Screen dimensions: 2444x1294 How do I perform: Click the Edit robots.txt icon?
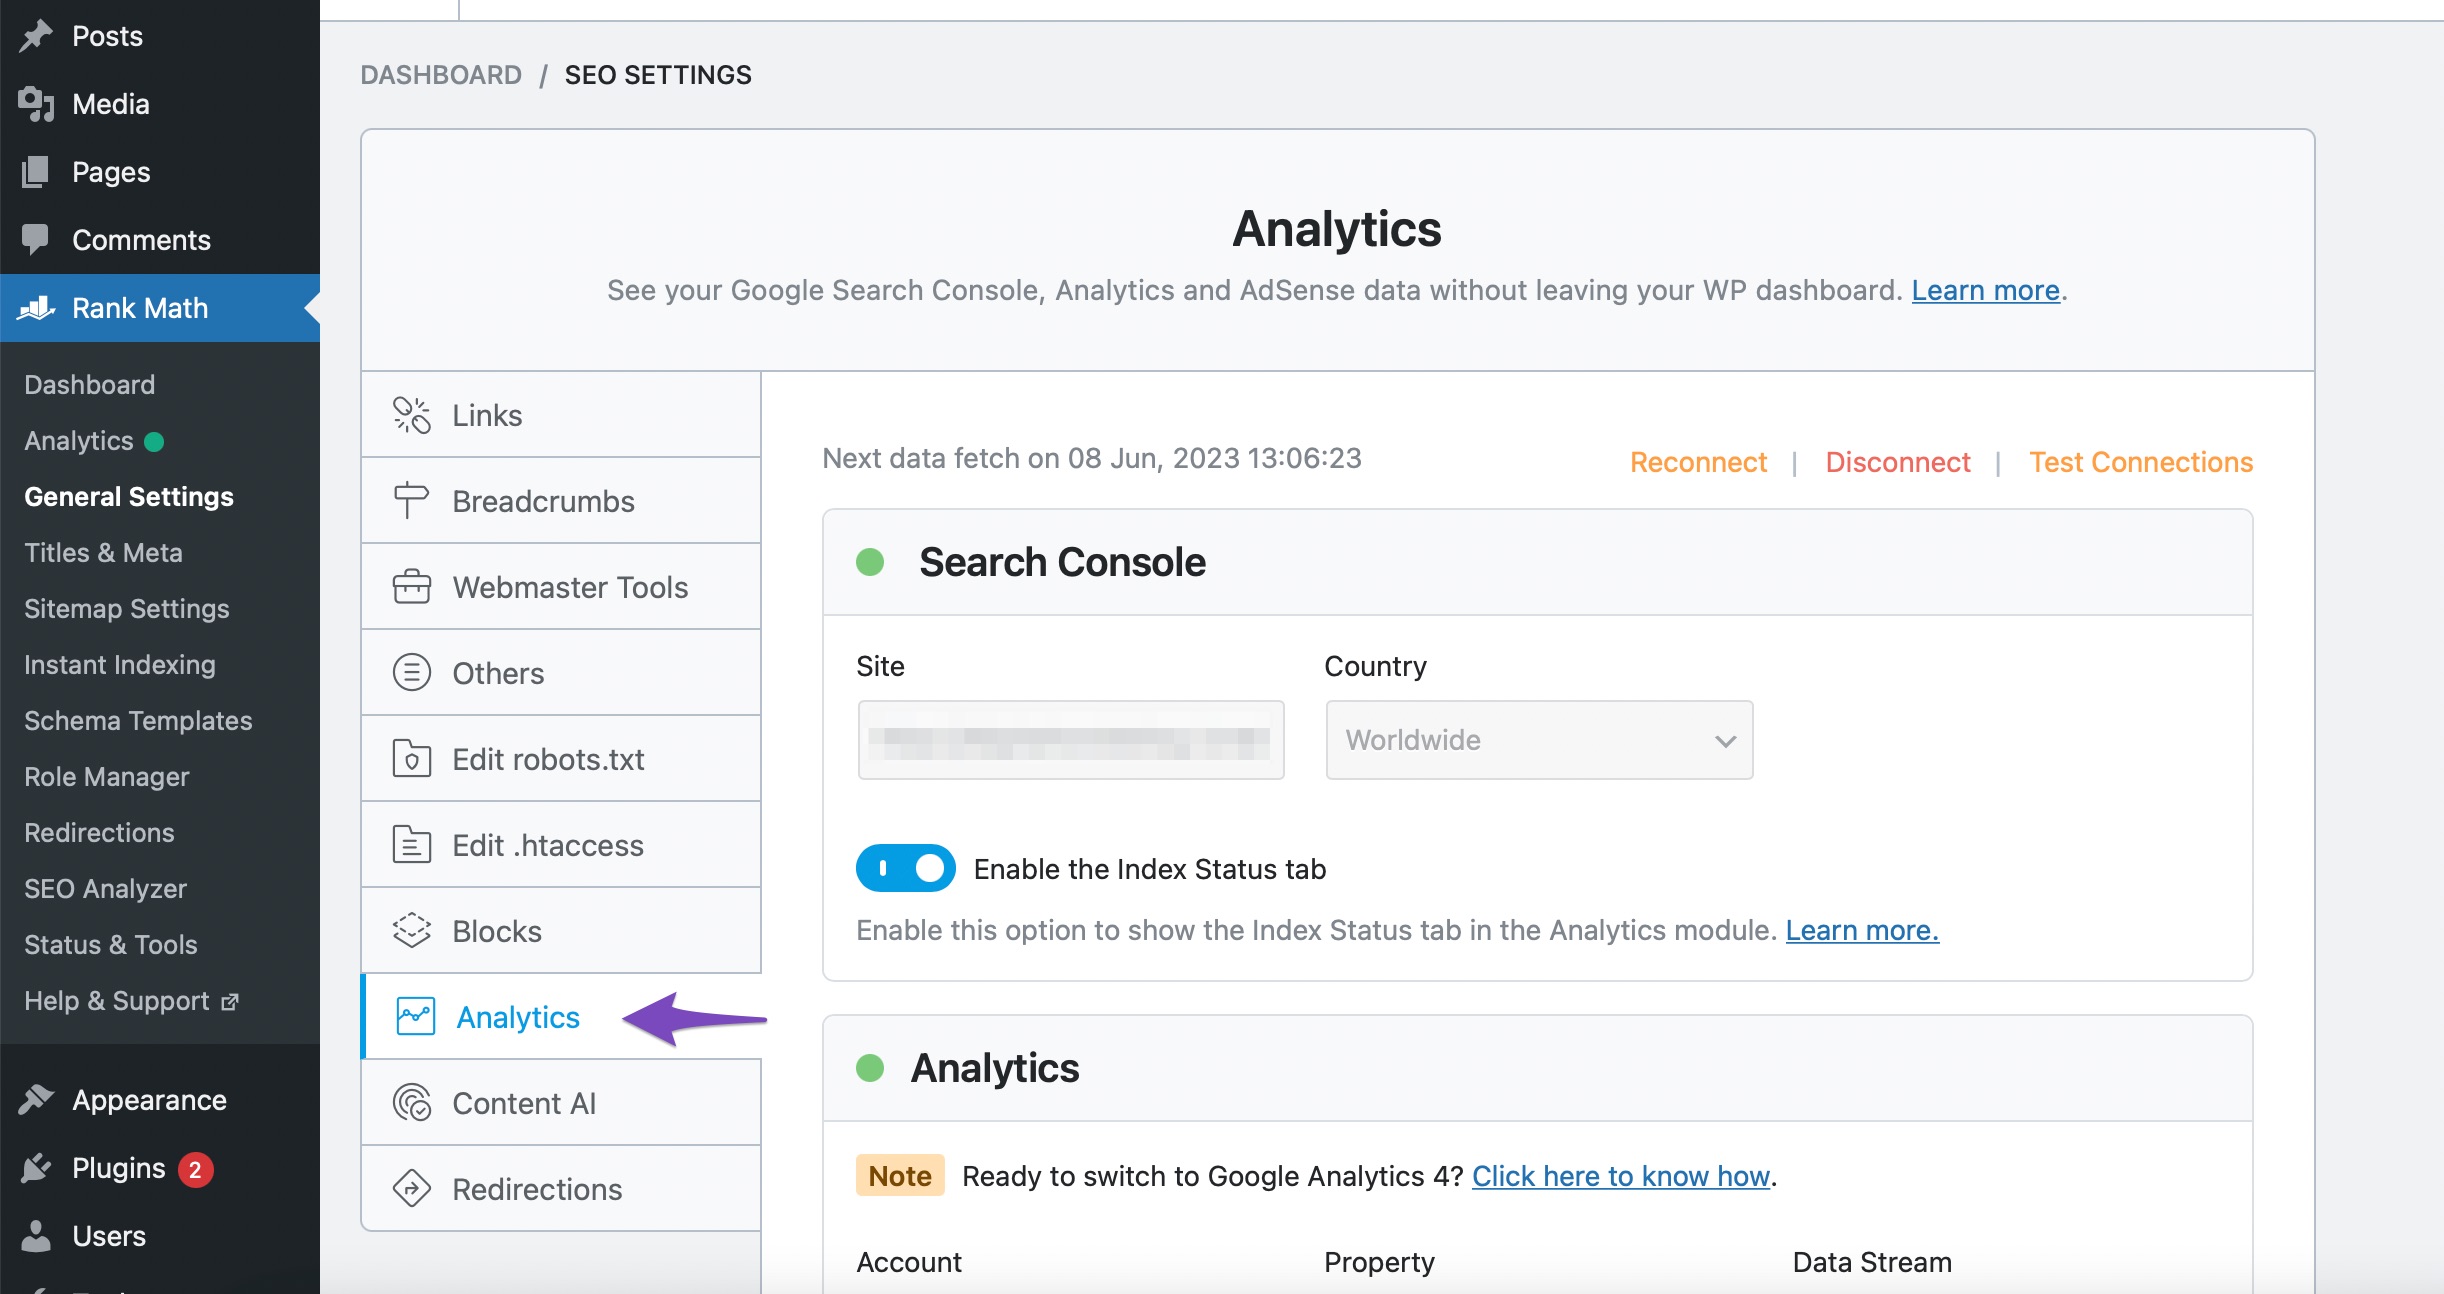[411, 759]
